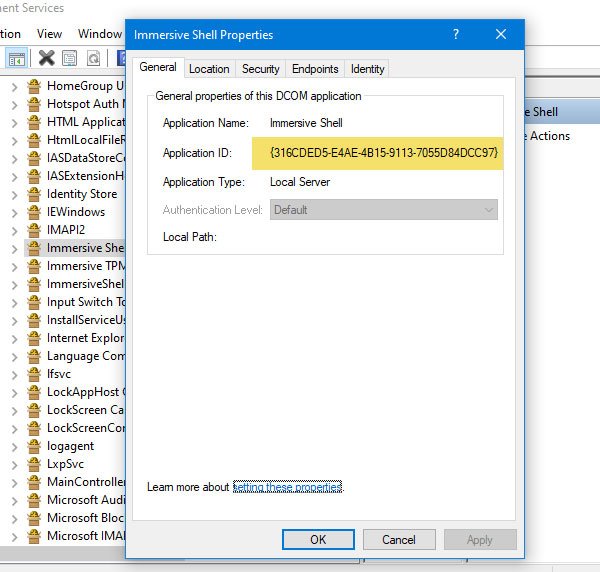Click the Immersive She package icon
This screenshot has height=572, width=600.
[34, 248]
